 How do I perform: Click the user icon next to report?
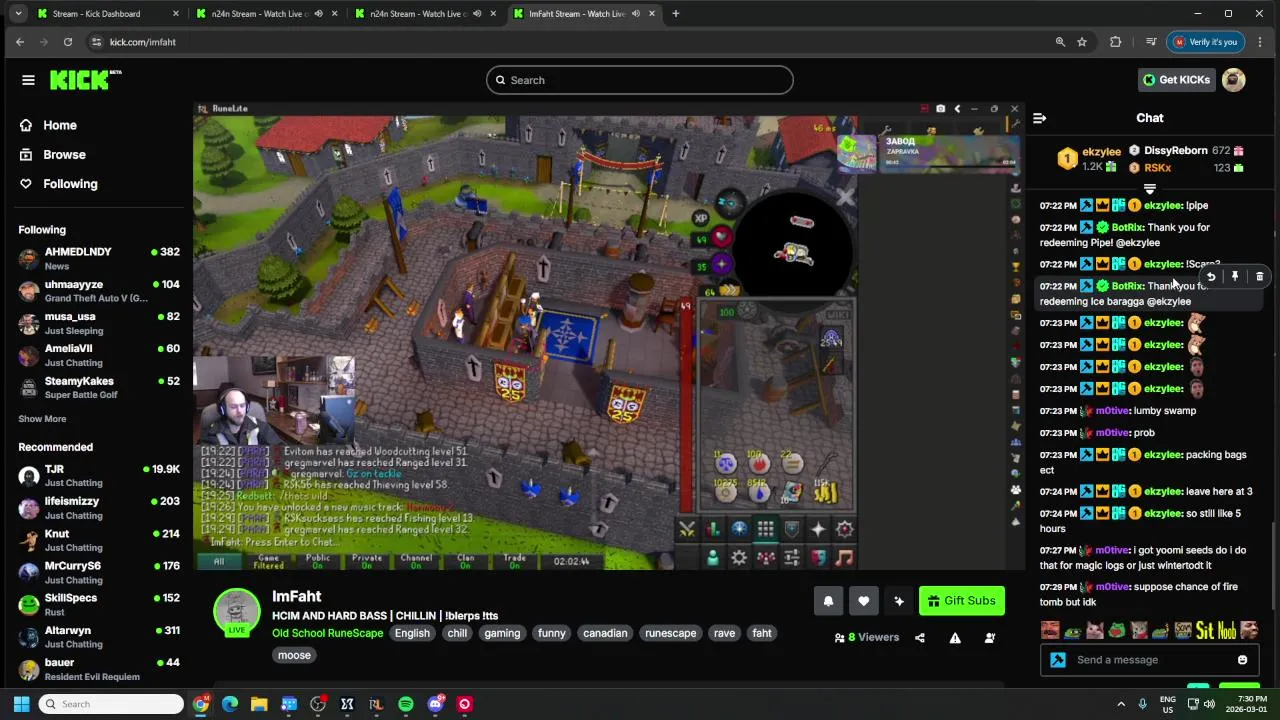click(x=990, y=638)
